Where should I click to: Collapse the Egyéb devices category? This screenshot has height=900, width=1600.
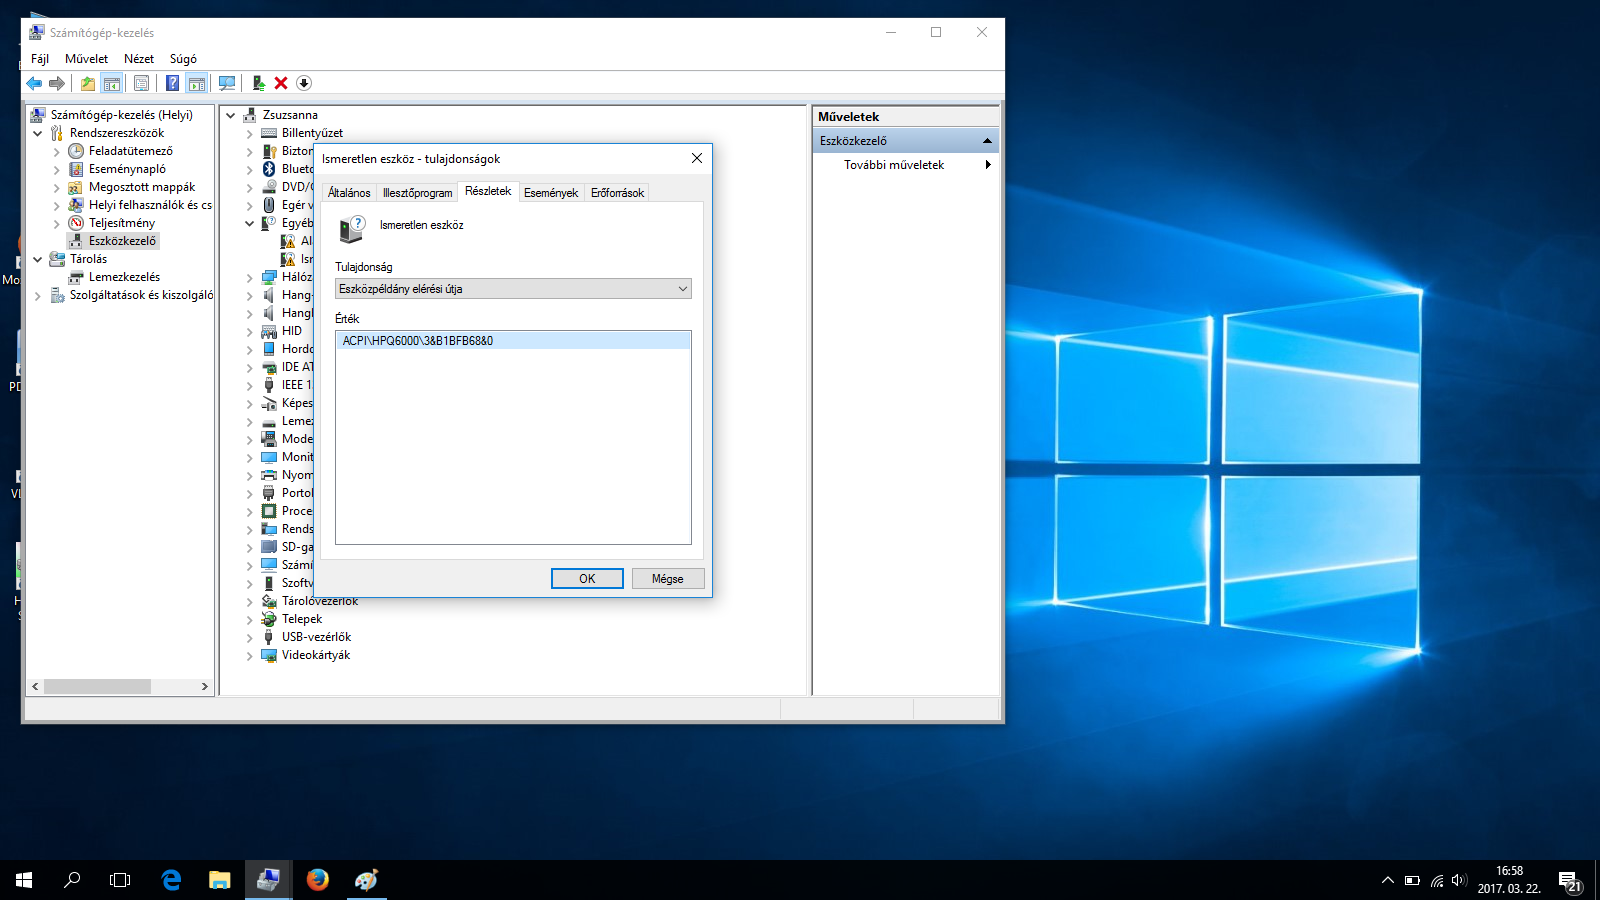coord(250,223)
